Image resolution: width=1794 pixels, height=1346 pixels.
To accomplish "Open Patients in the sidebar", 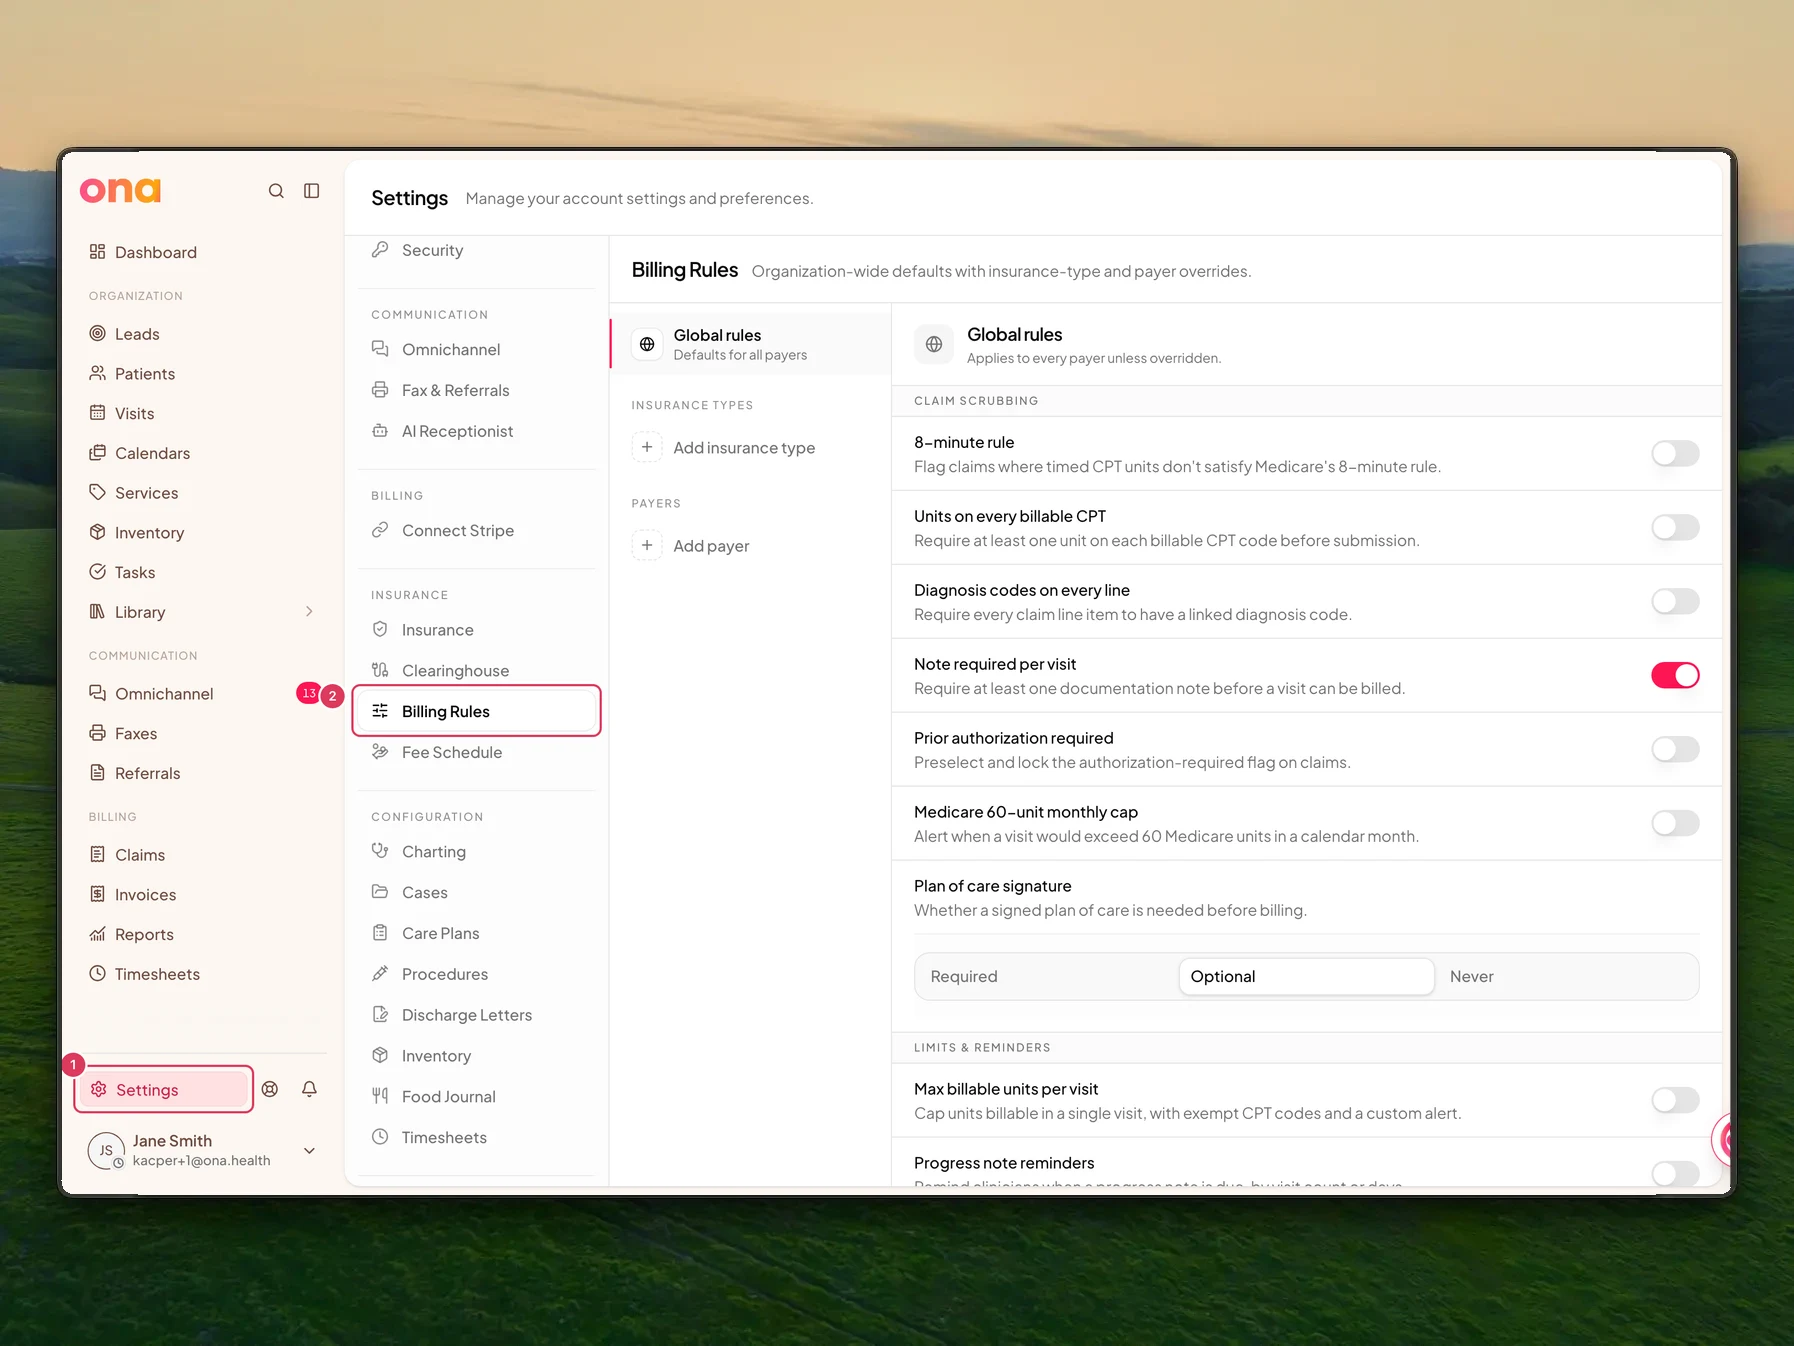I will 203,373.
